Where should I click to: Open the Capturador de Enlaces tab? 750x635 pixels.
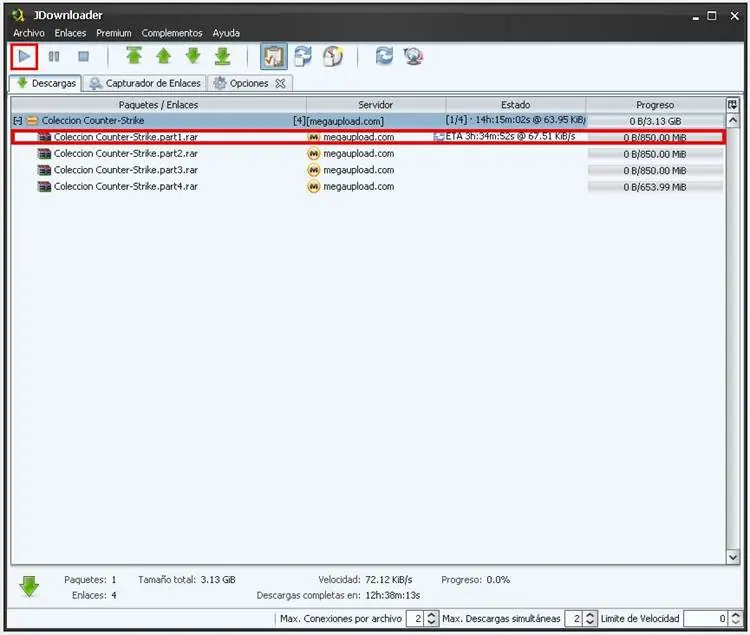tap(145, 83)
